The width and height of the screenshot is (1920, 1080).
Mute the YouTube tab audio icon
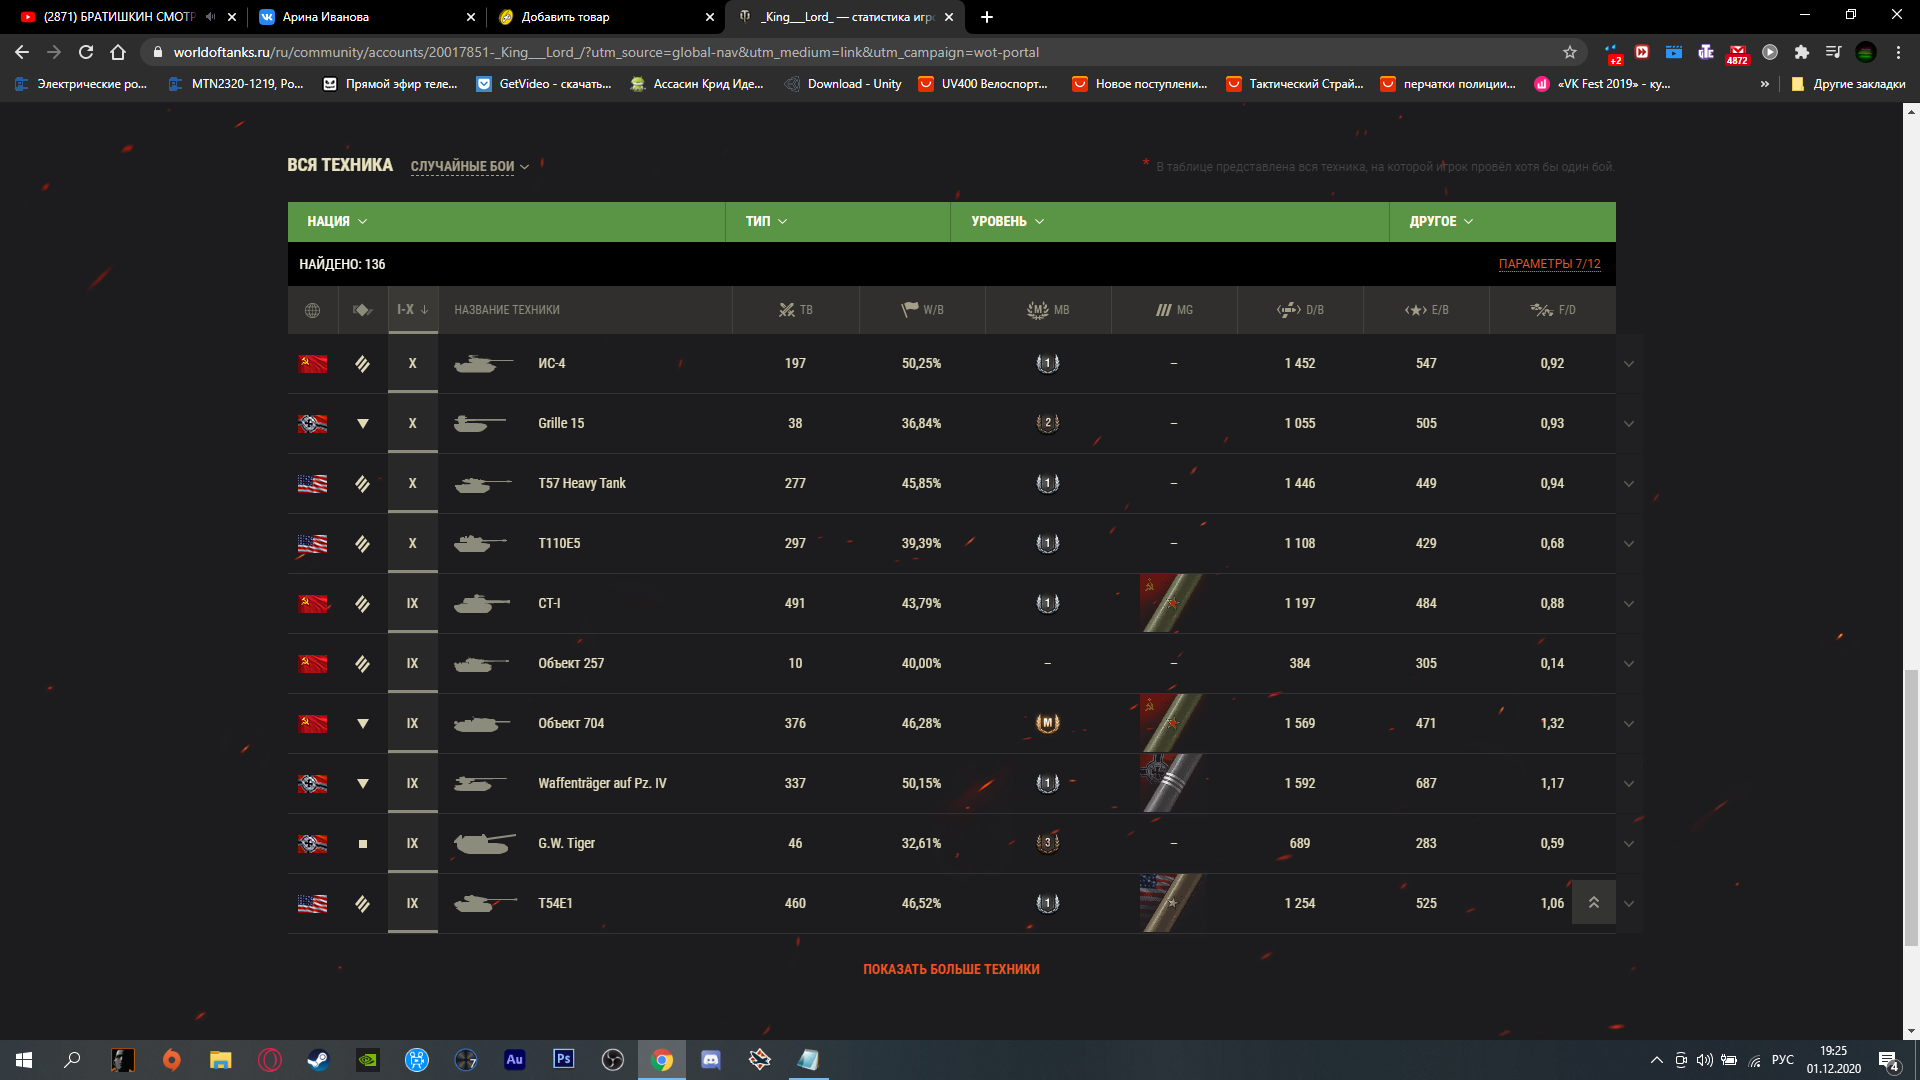(210, 17)
